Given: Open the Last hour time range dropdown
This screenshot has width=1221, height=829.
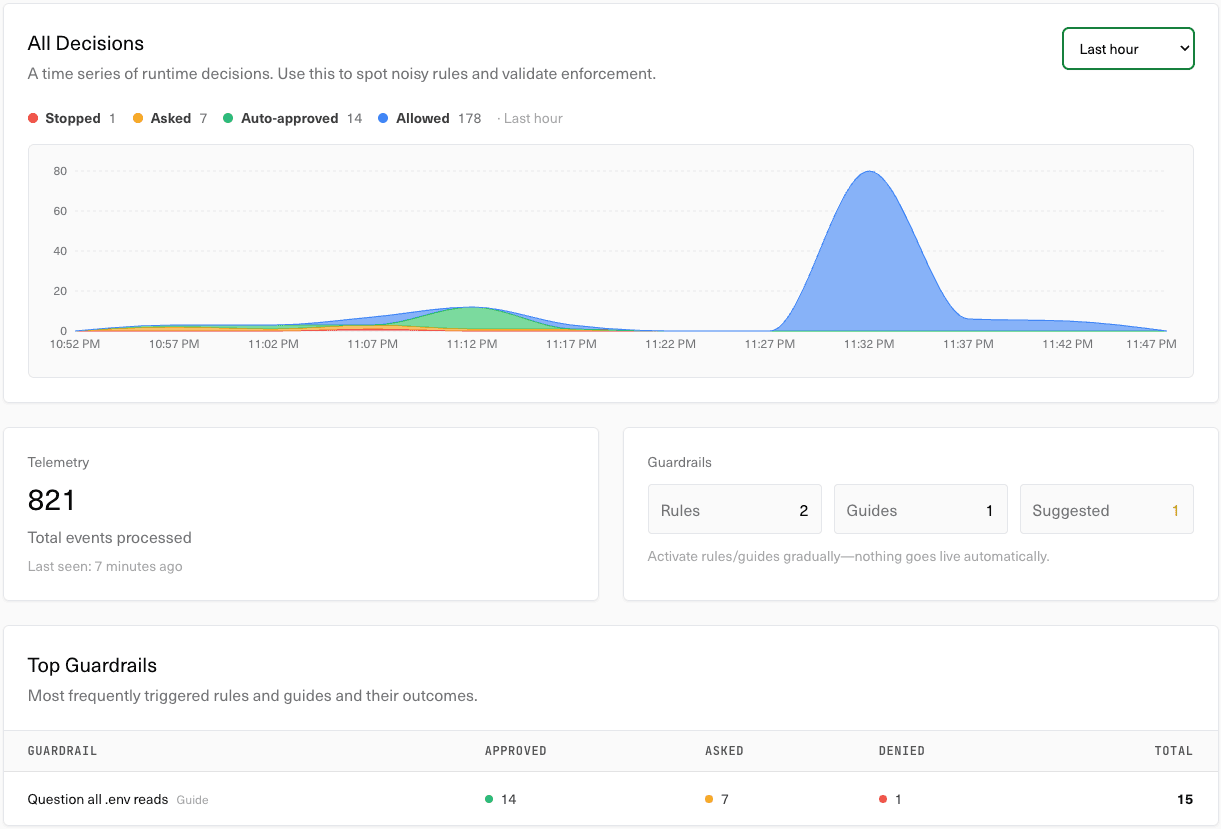Looking at the screenshot, I should click(1128, 49).
